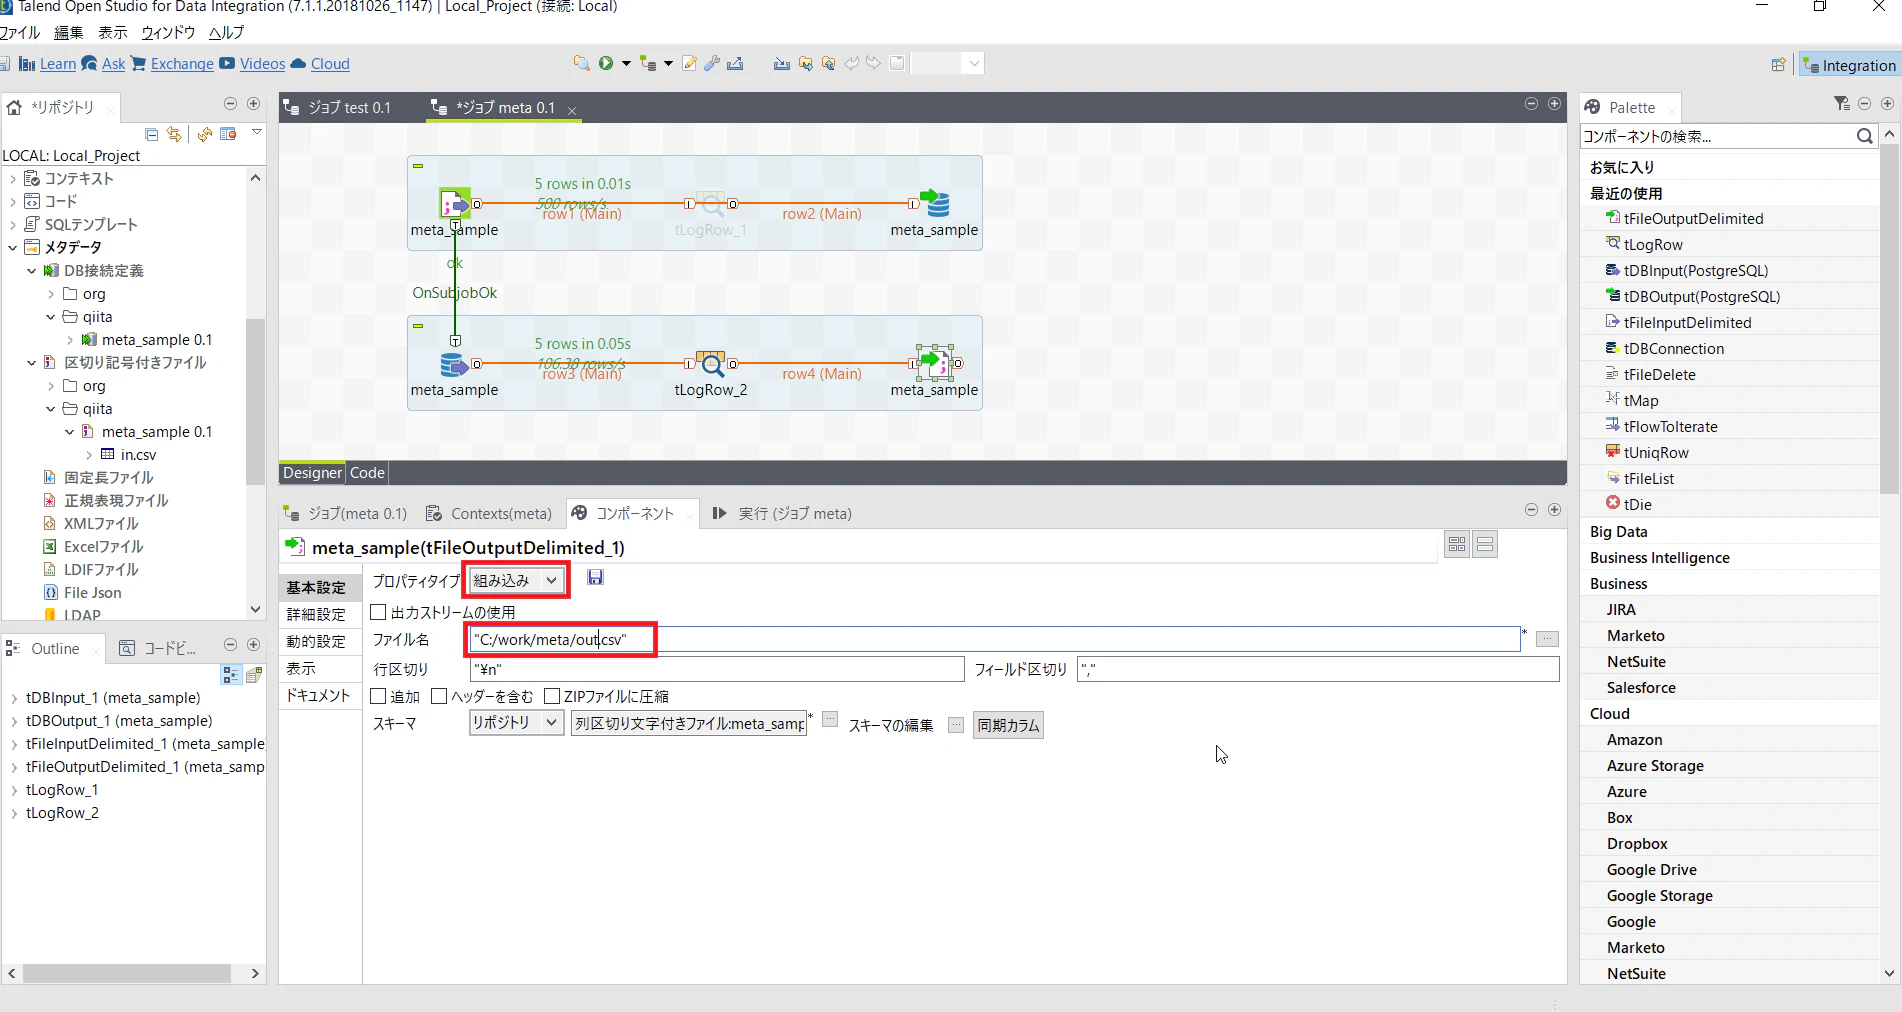Screen dimensions: 1902x1012
Task: Click the ファイル名 input field
Action: point(995,639)
